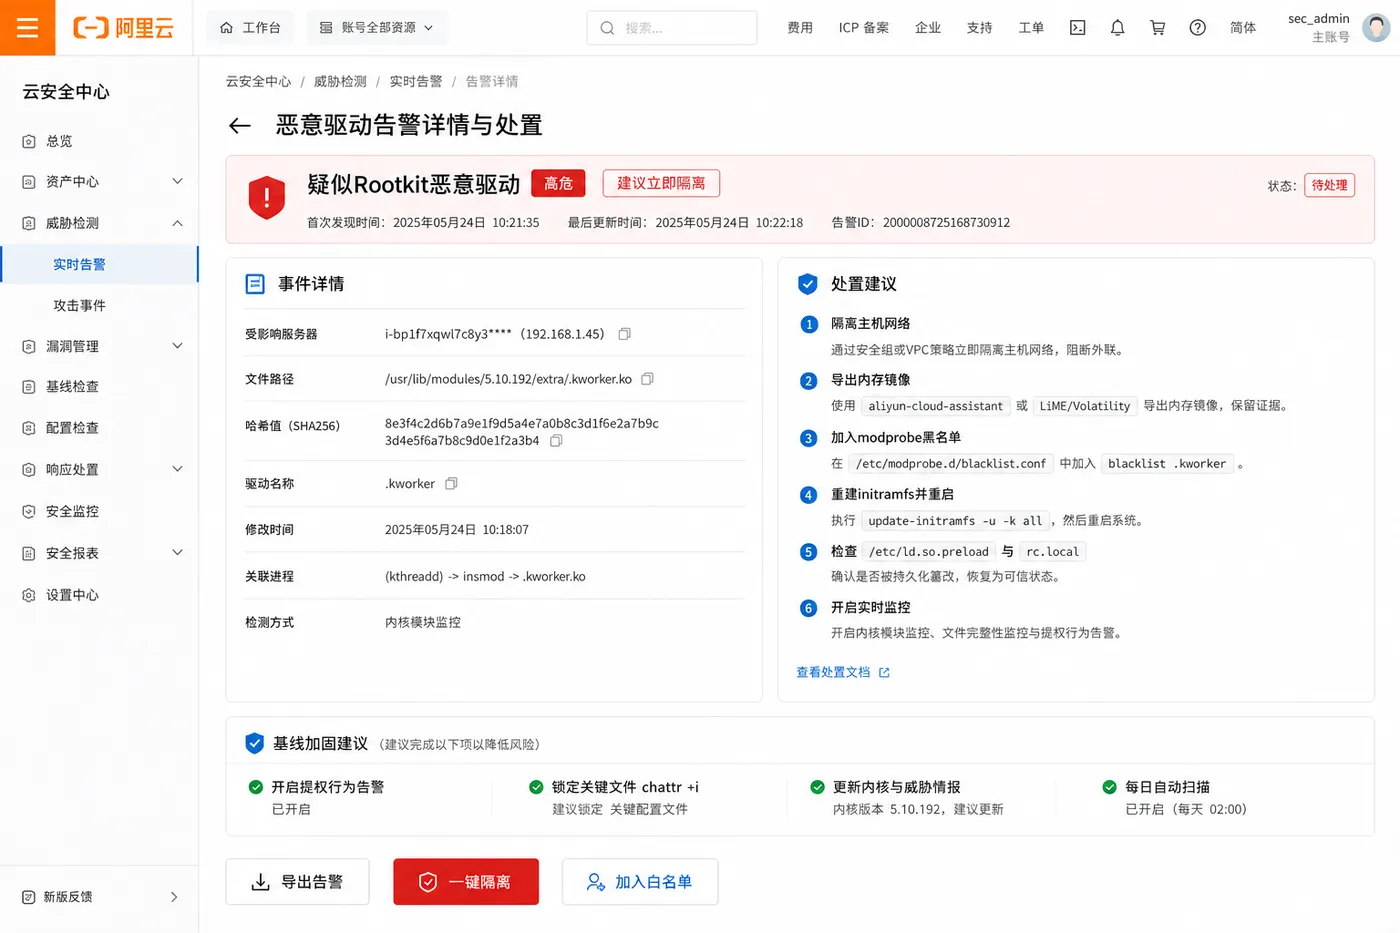
Task: Open the help question-mark icon
Action: coord(1197,28)
